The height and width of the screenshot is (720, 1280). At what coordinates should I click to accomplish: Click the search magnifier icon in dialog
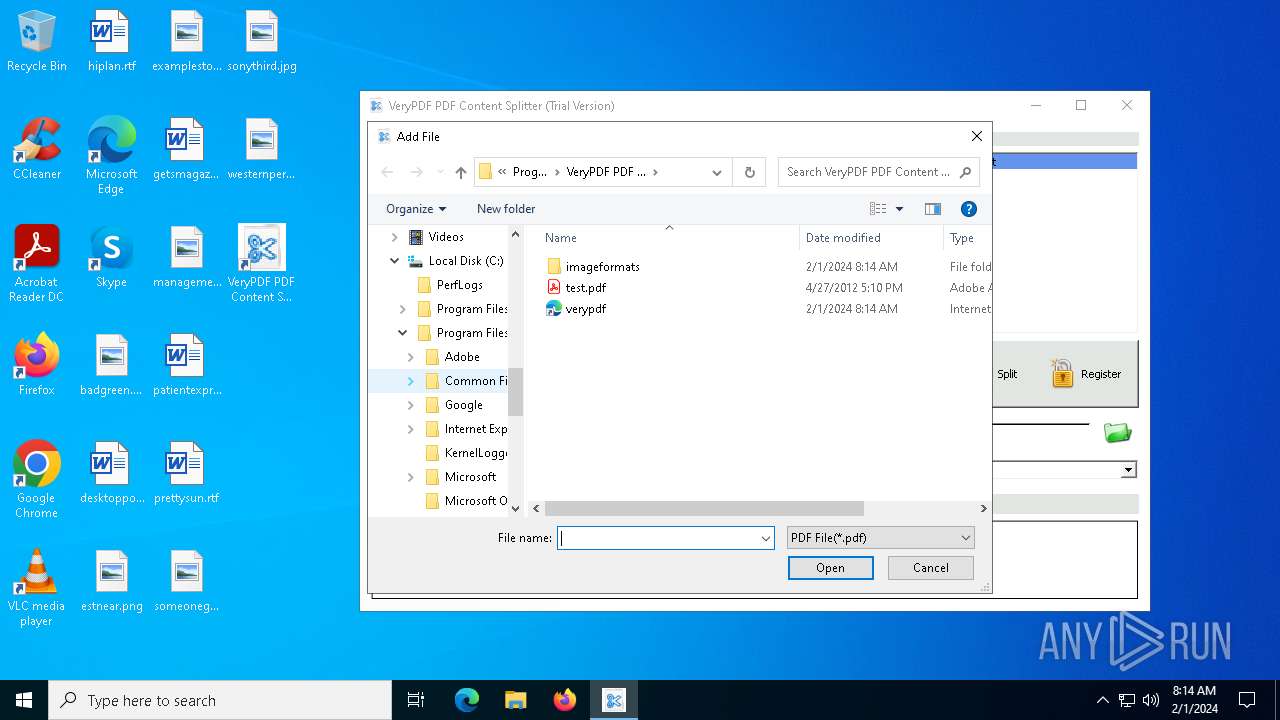pyautogui.click(x=965, y=172)
